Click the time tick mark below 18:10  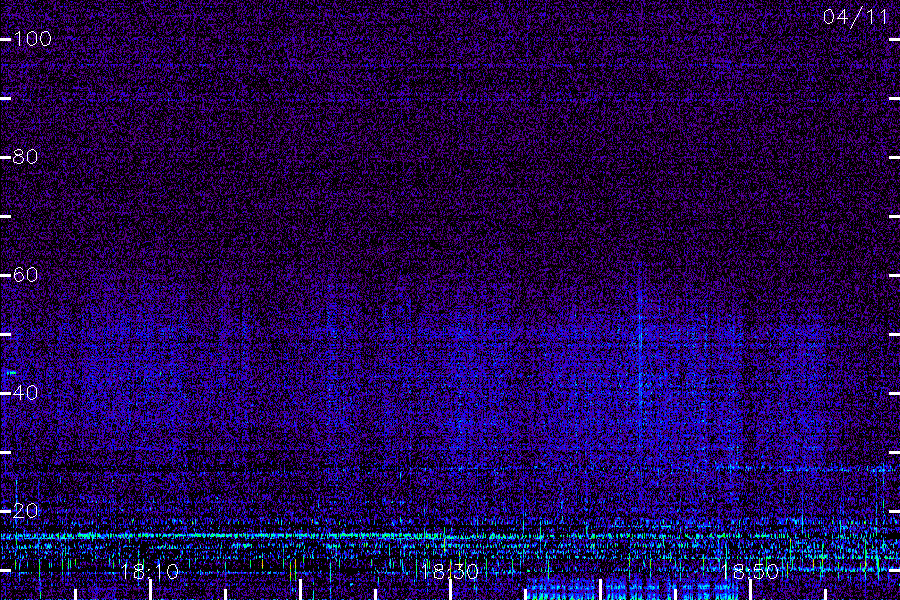(150, 590)
